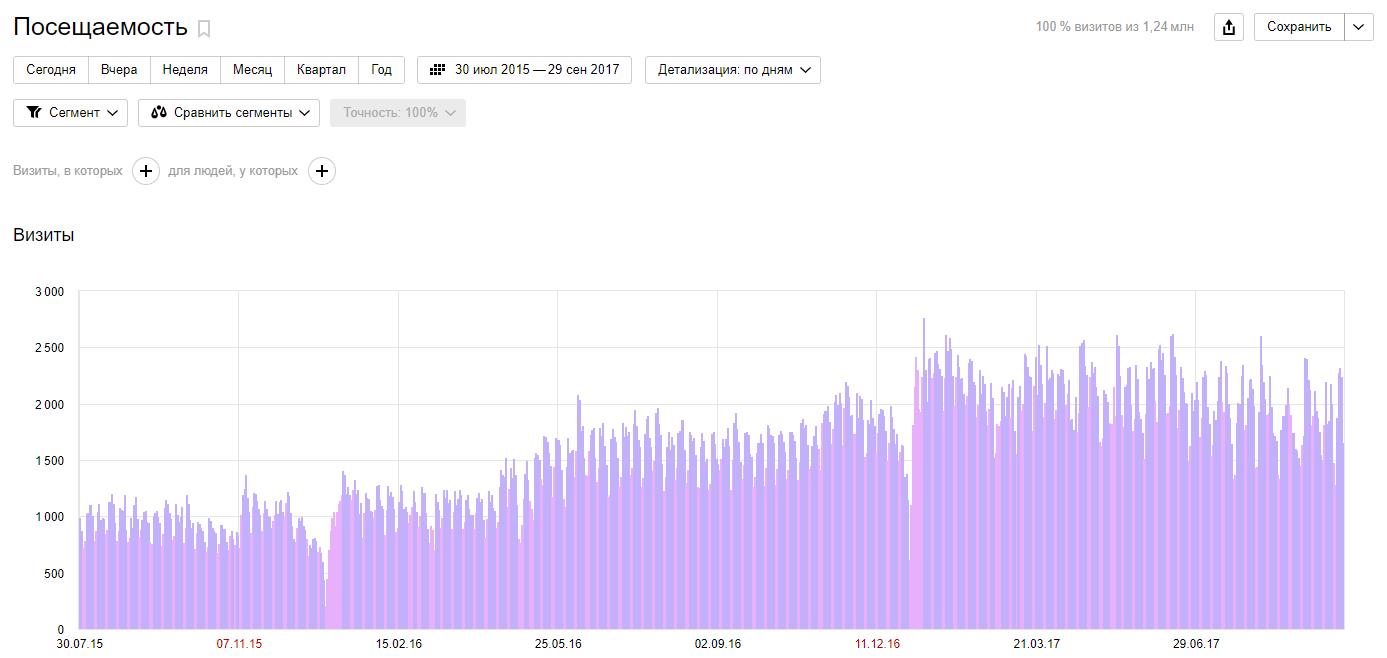Choose the Год period

click(x=381, y=70)
